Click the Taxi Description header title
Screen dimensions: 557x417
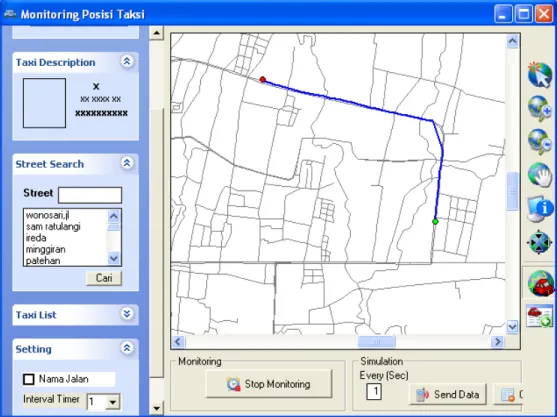55,63
